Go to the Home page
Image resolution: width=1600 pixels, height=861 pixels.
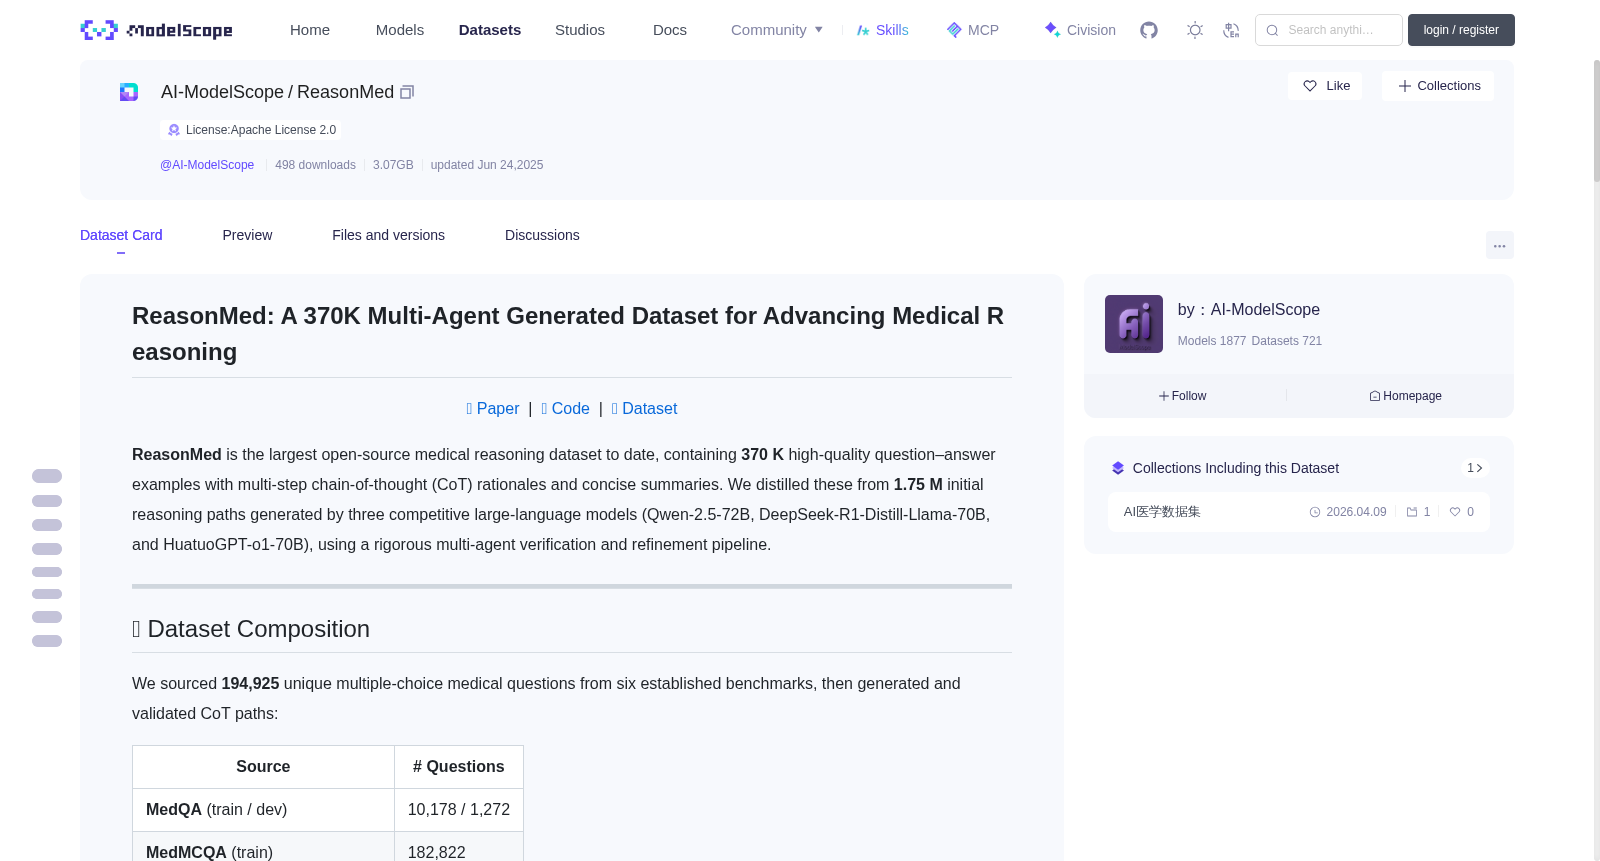click(x=310, y=30)
